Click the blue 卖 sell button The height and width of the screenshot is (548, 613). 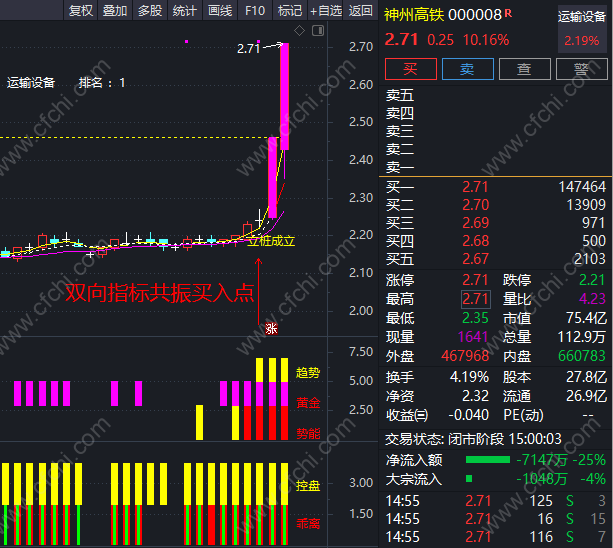click(x=468, y=69)
